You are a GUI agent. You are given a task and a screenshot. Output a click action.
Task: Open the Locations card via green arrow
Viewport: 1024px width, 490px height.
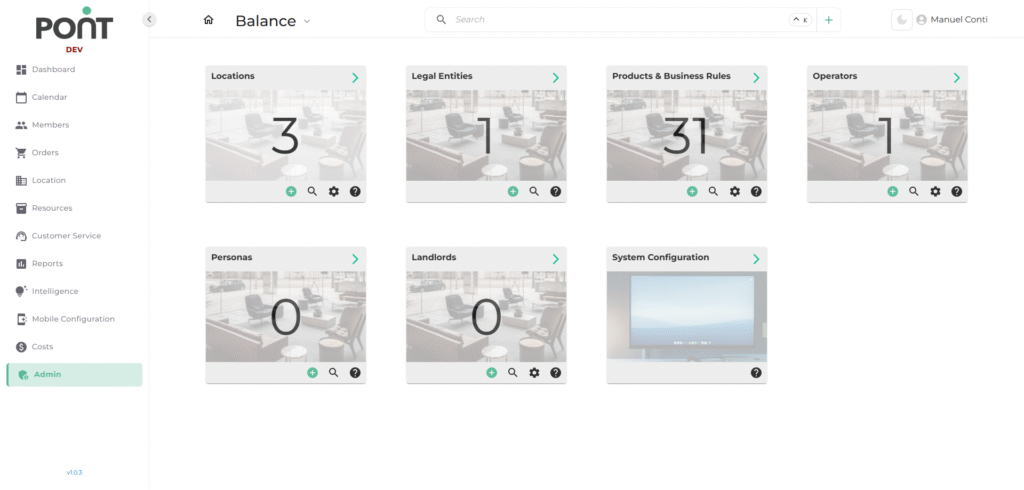pyautogui.click(x=355, y=77)
